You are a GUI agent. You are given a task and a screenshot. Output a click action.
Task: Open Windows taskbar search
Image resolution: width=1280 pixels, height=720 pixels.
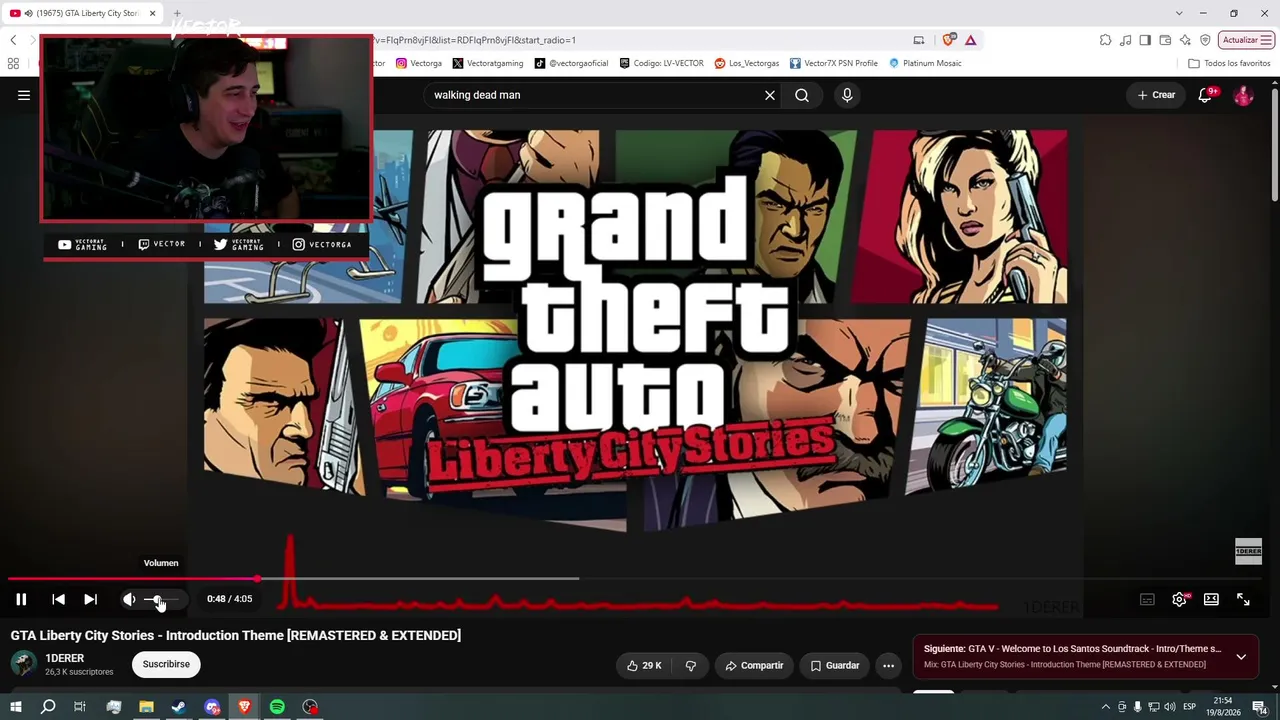[x=48, y=707]
